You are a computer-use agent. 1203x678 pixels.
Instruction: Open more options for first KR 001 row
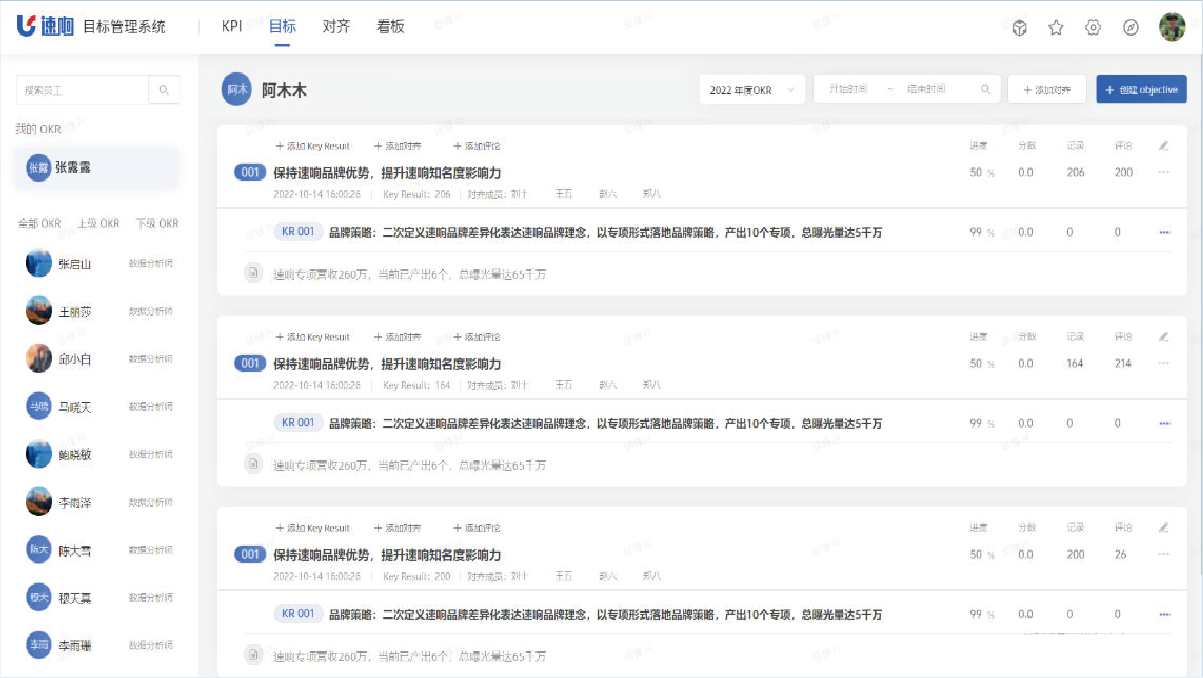click(1164, 233)
